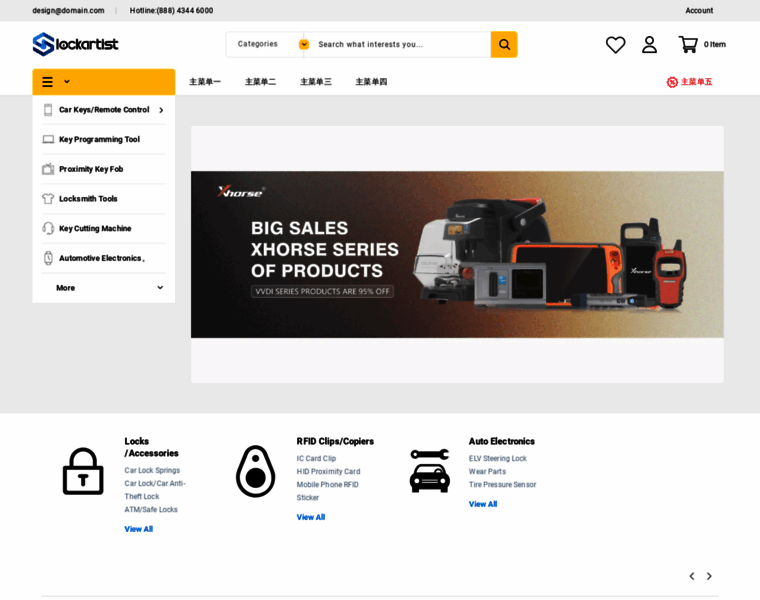Image resolution: width=760 pixels, height=600 pixels.
Task: Click the key fob icon for RFID Clips/Copiers
Action: point(255,471)
